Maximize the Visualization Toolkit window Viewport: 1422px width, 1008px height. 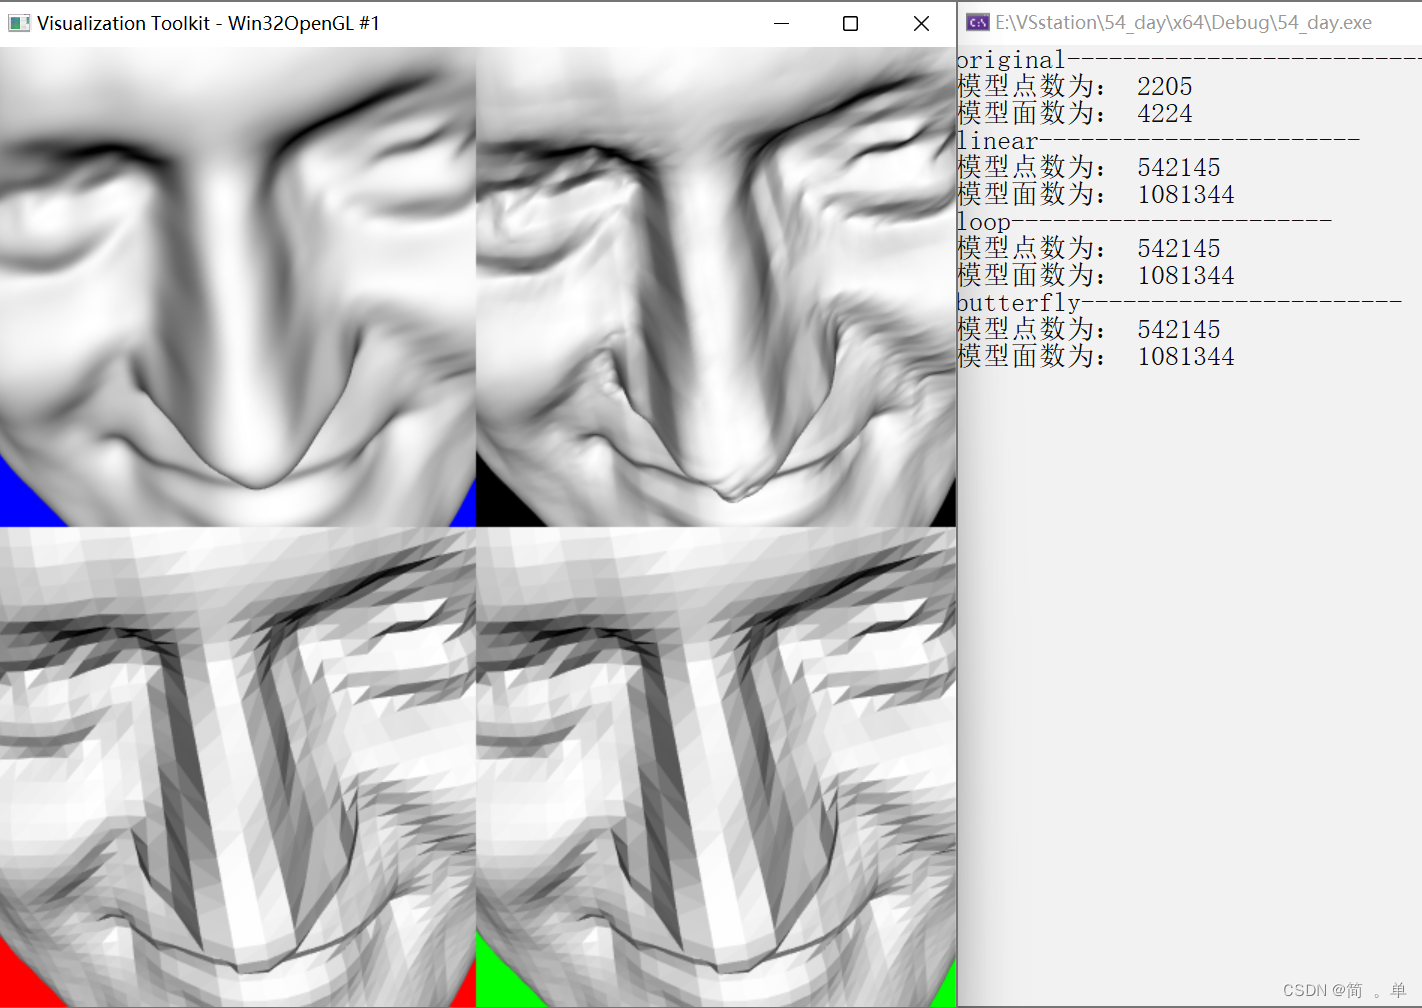[850, 22]
